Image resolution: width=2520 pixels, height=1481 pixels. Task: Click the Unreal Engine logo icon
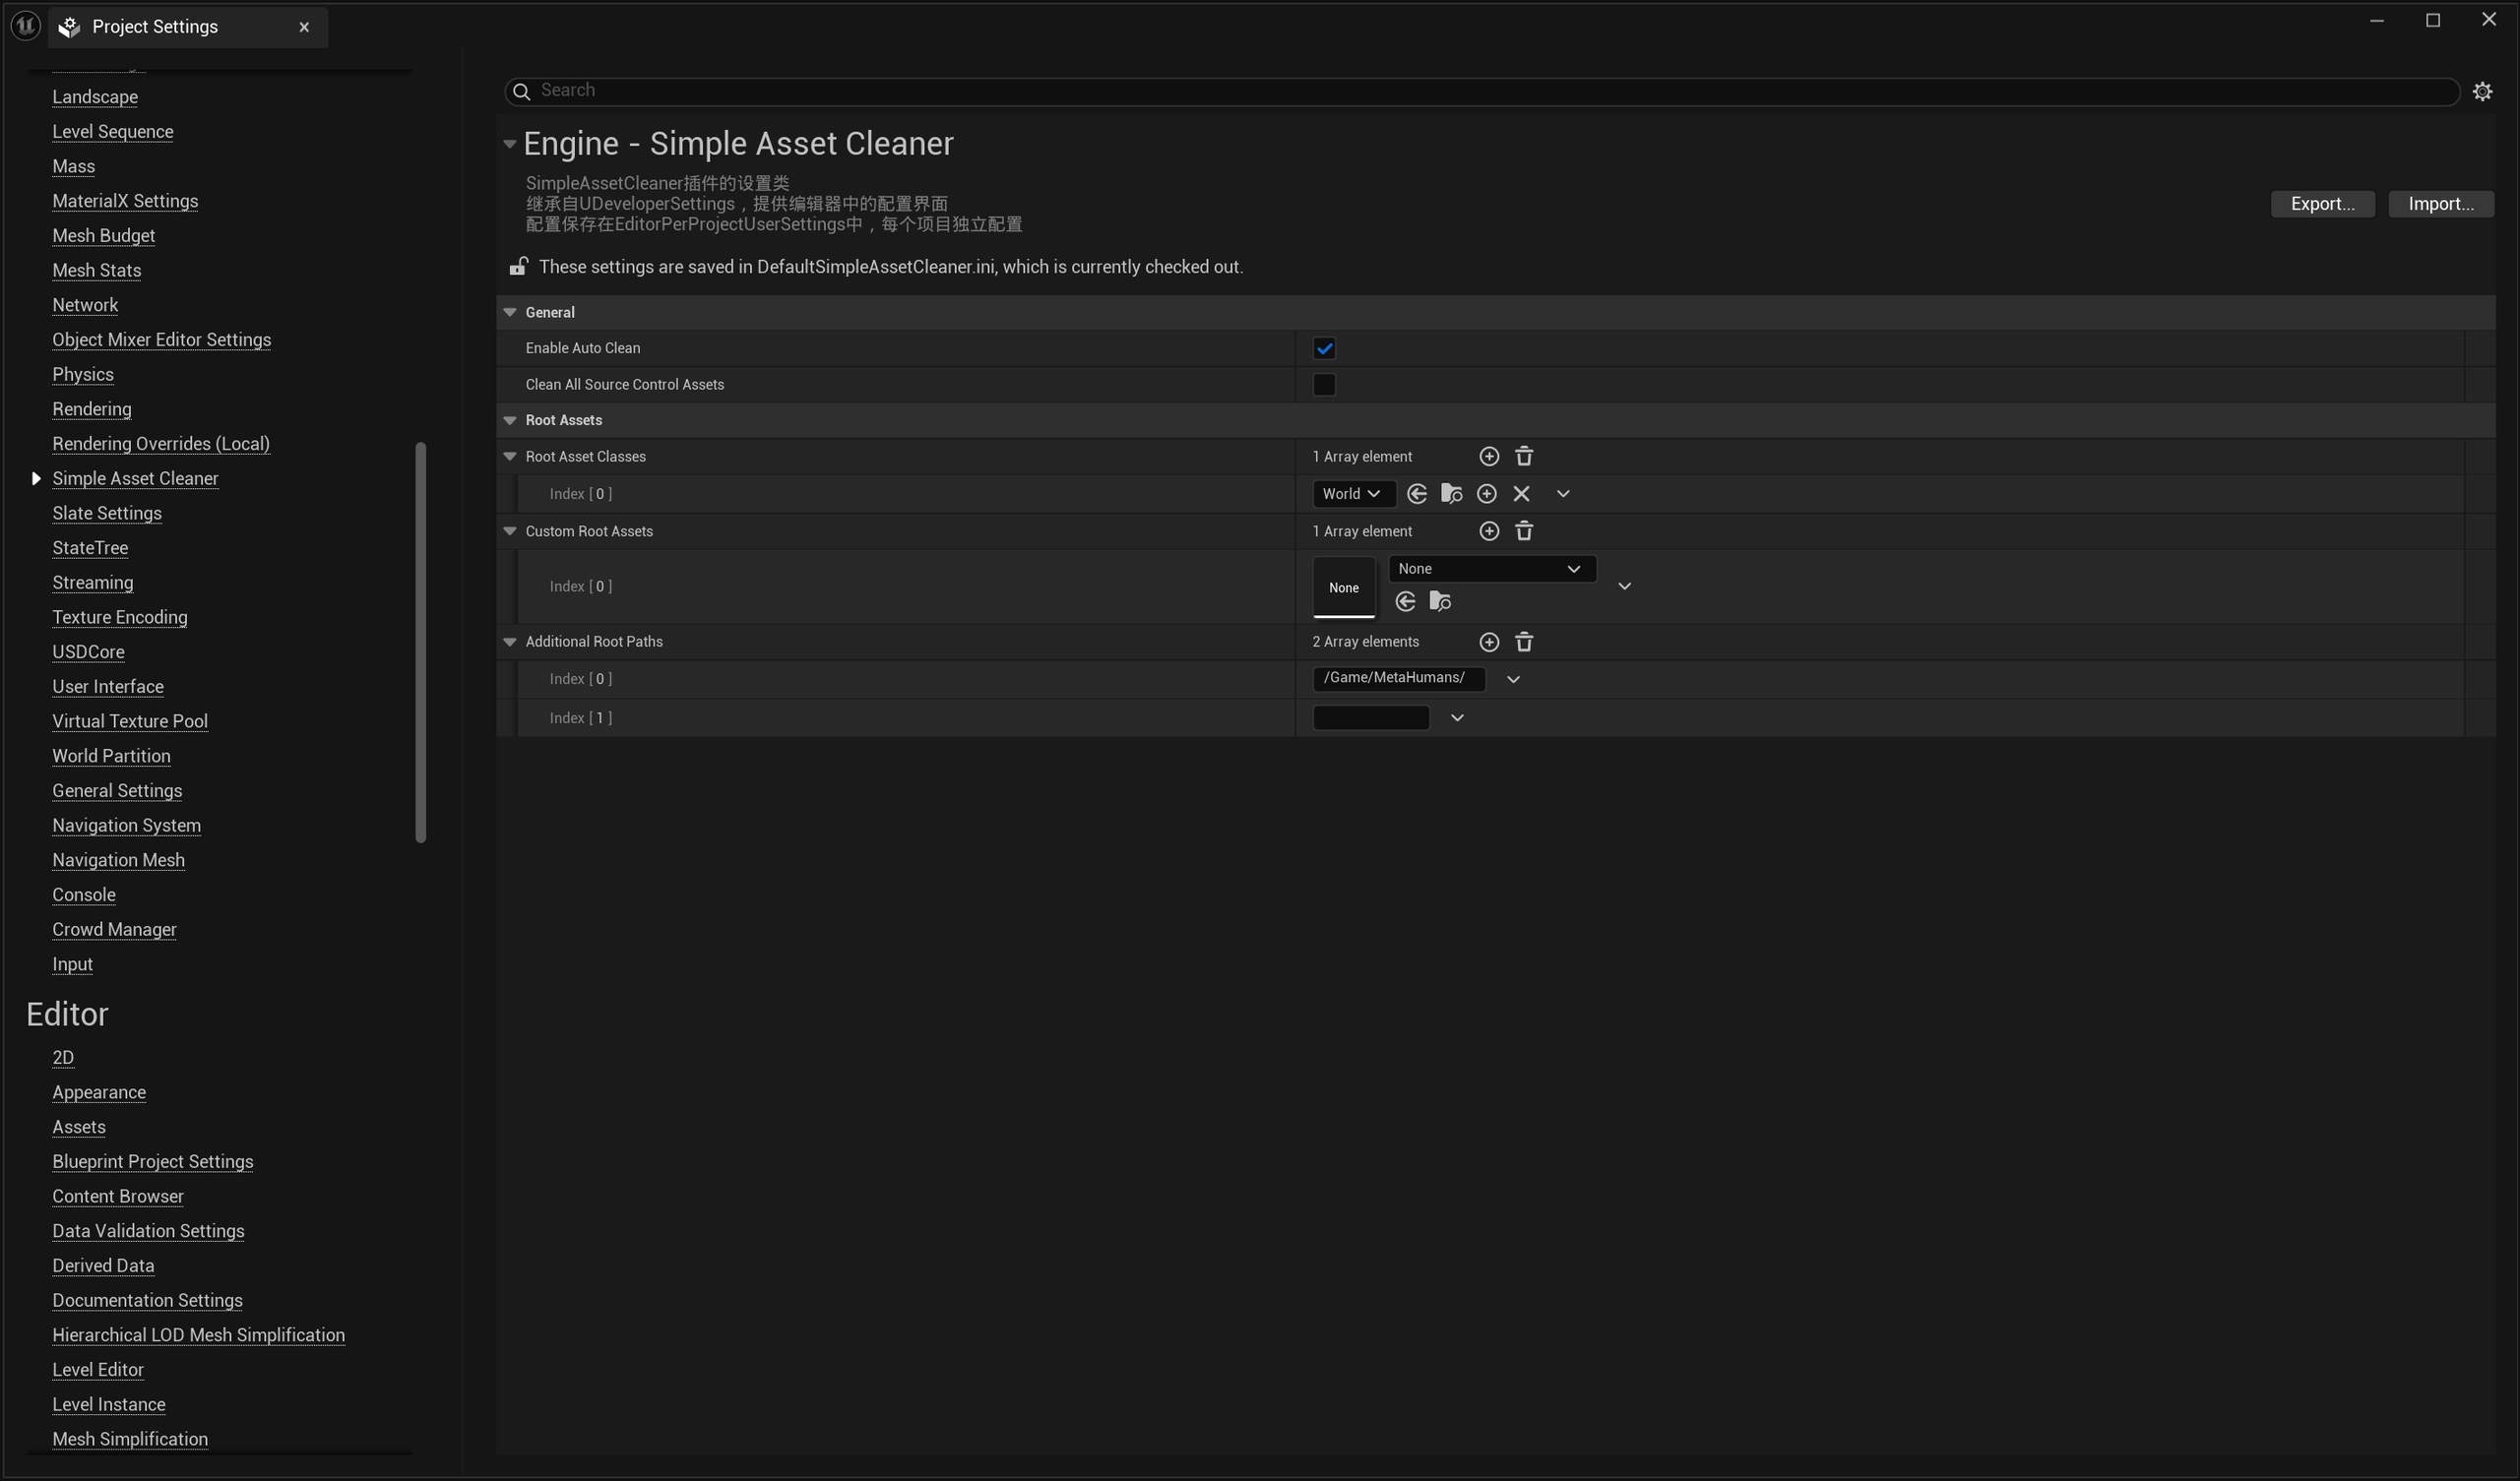[25, 26]
